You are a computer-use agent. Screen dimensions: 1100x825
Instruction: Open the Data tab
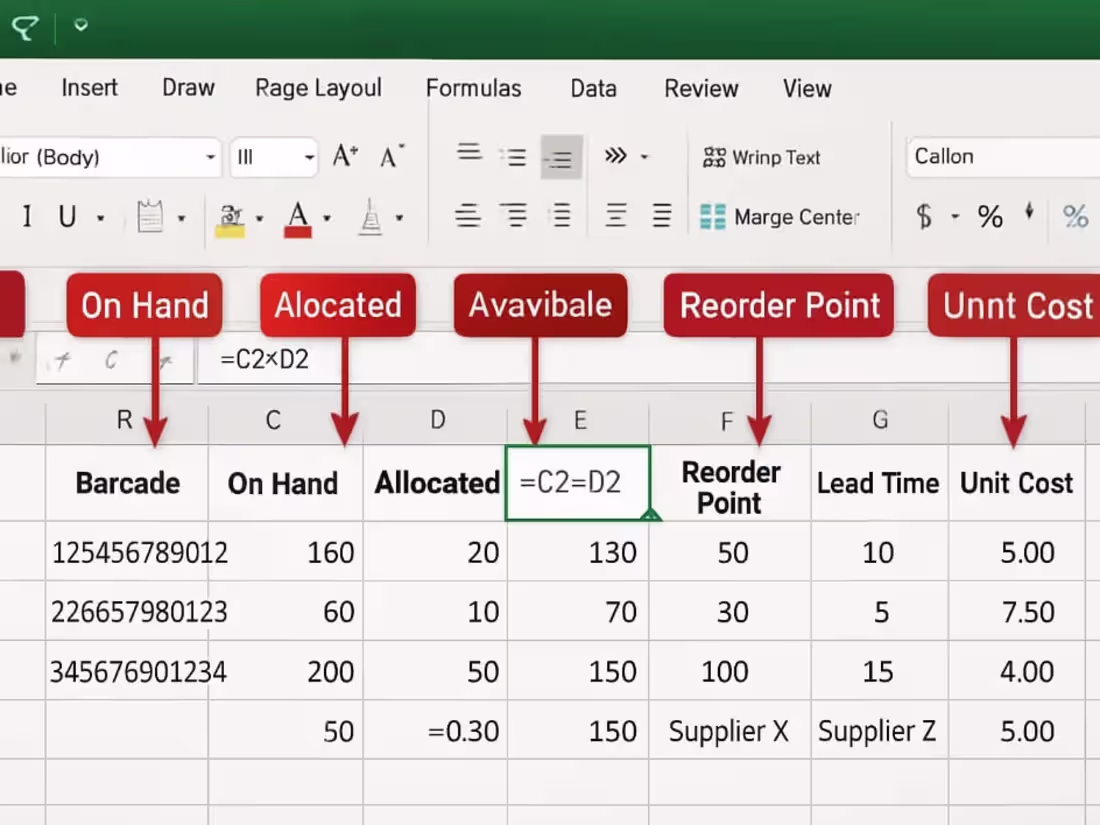click(593, 88)
